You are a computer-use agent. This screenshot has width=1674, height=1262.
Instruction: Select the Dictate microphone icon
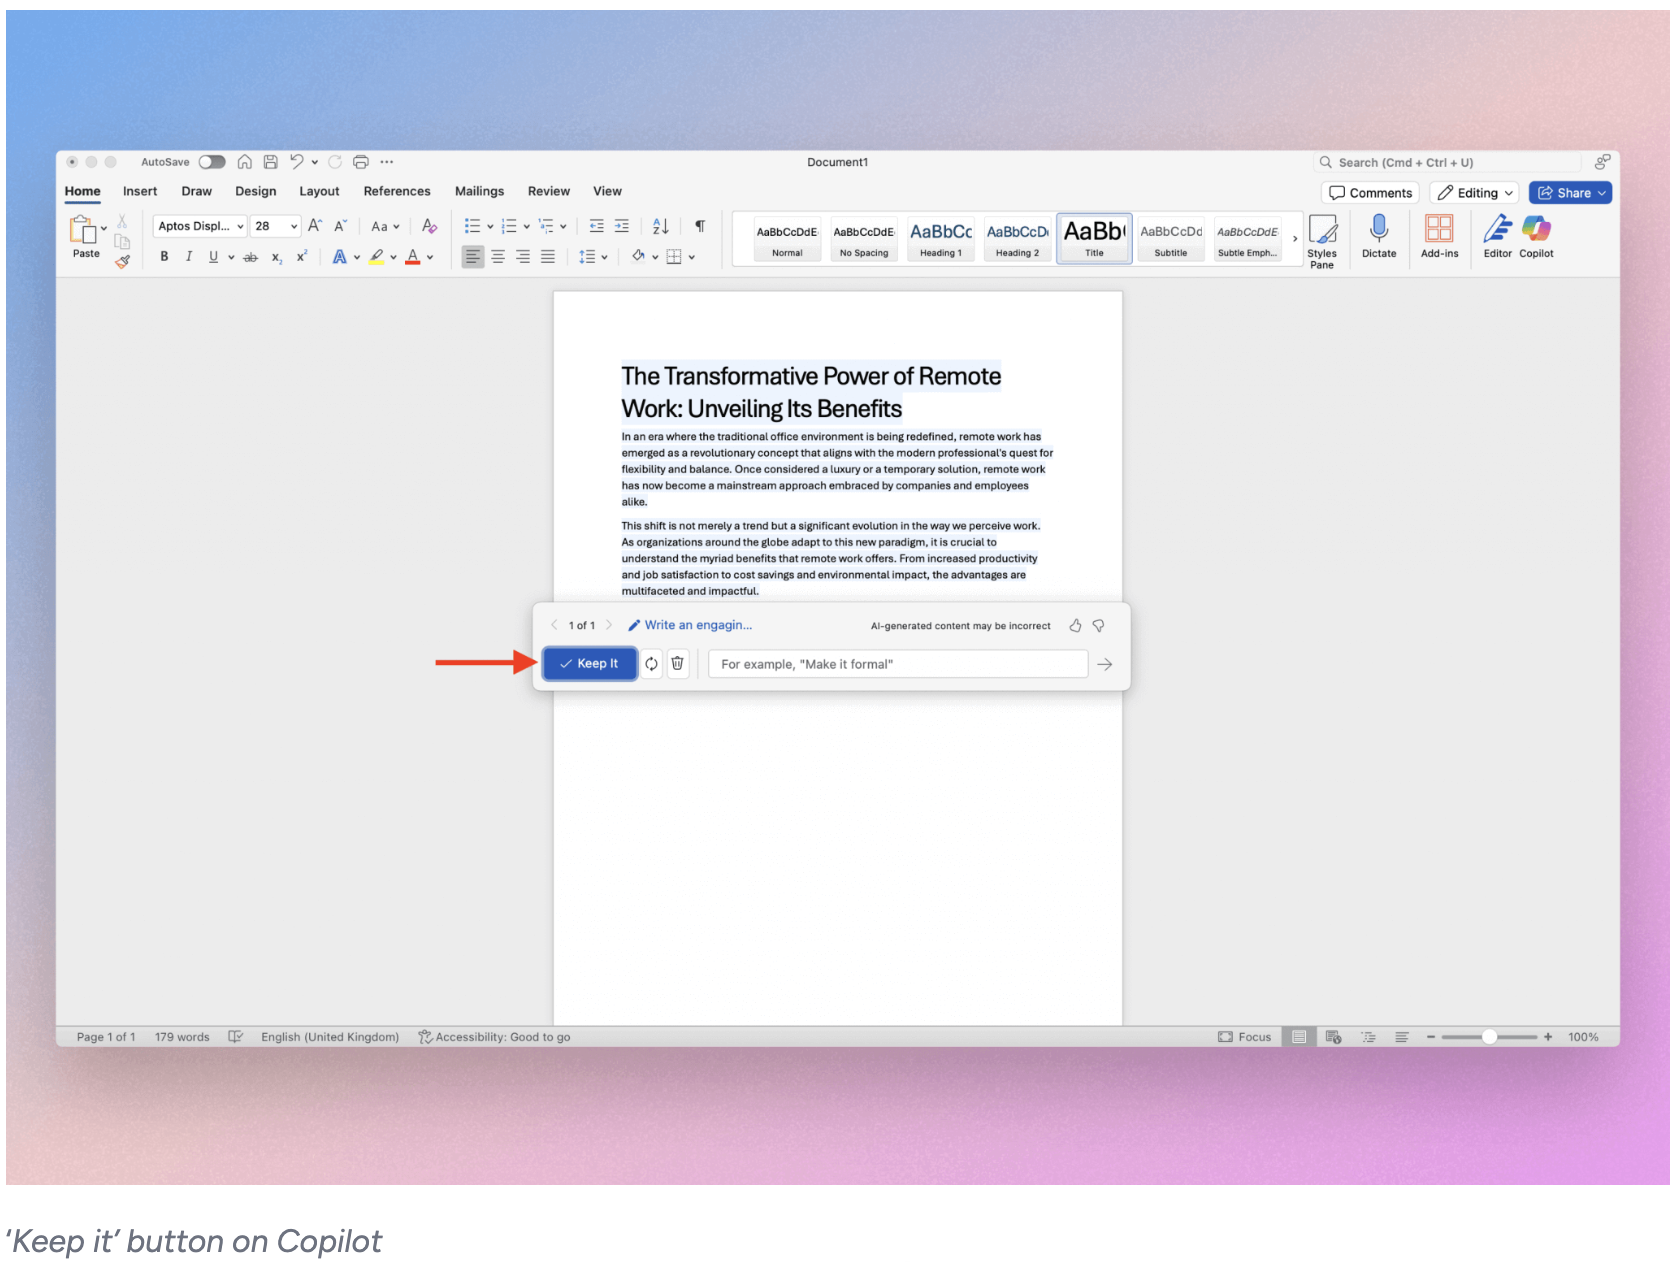coord(1380,237)
